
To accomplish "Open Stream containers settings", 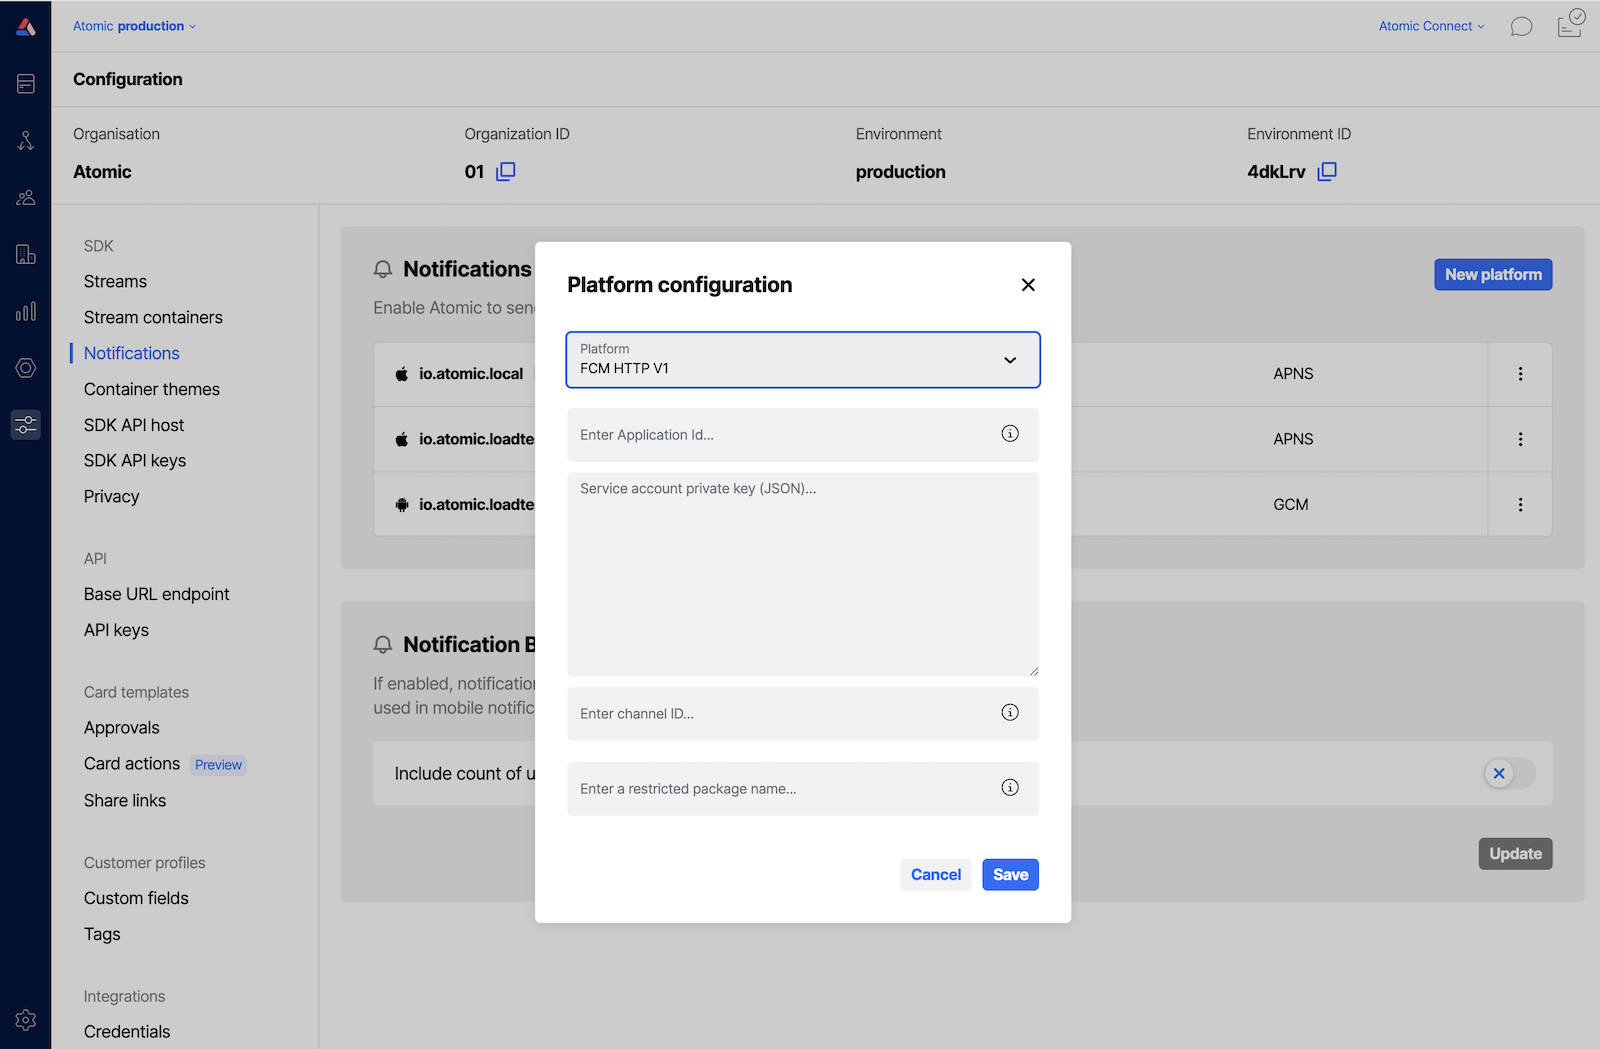I will point(153,318).
